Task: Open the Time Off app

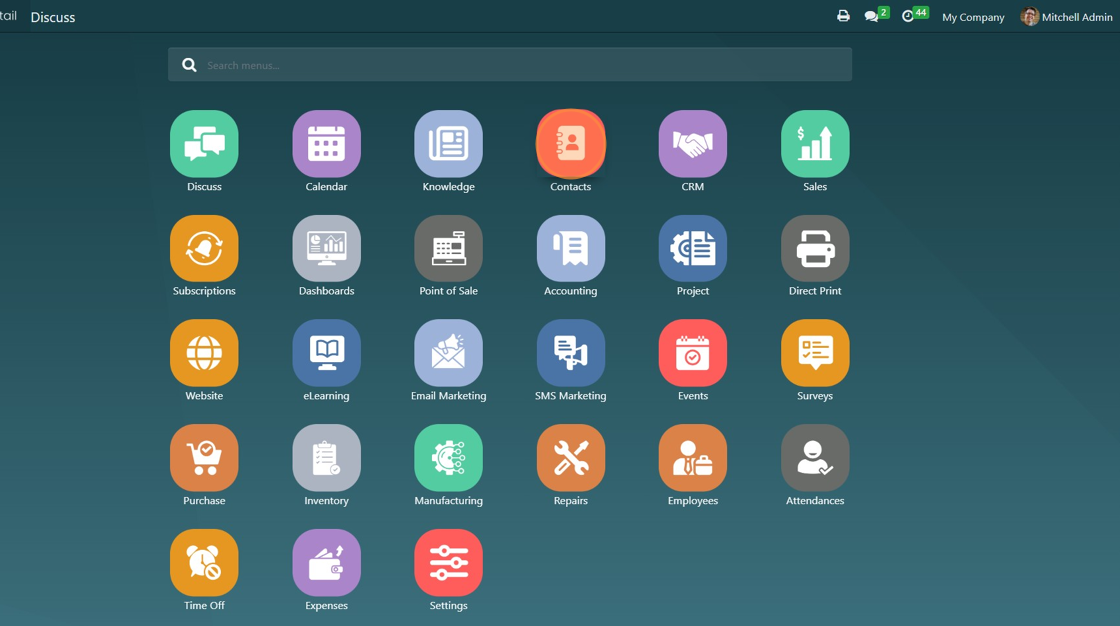Action: click(204, 563)
